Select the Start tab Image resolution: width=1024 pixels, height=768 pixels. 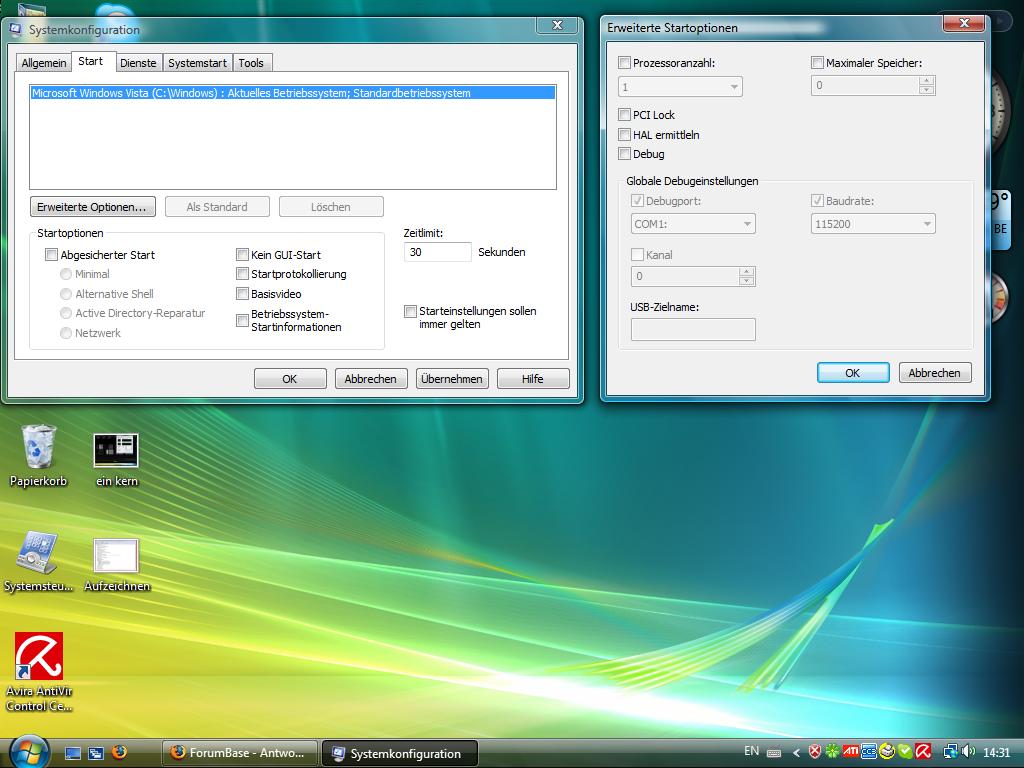point(91,61)
